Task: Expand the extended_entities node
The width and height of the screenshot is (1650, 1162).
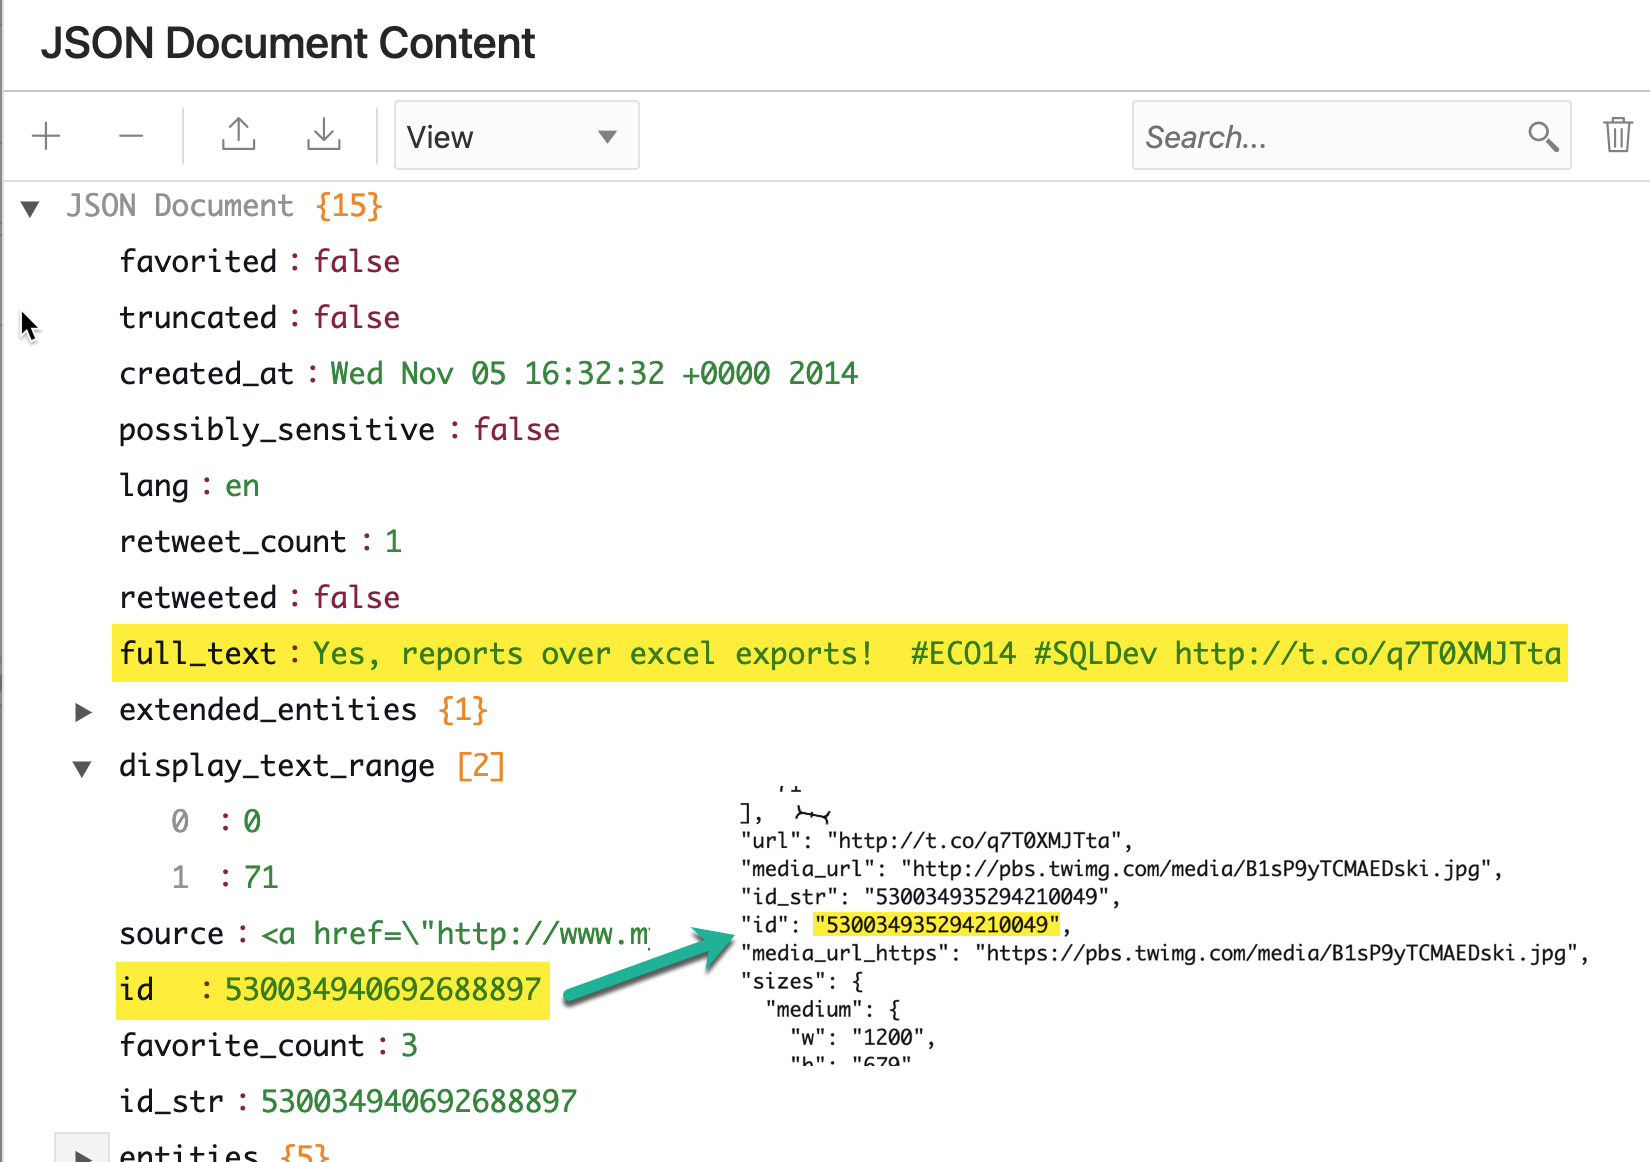Action: (83, 712)
